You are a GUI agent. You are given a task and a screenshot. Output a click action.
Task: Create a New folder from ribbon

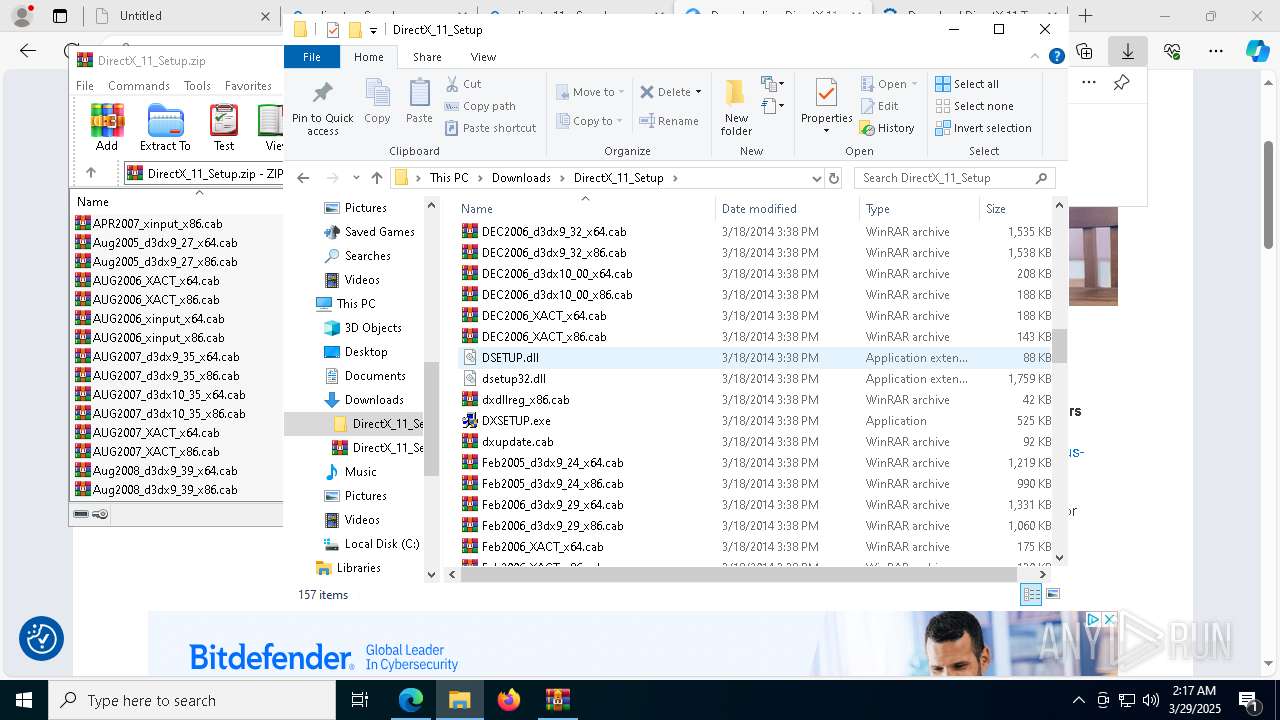736,108
